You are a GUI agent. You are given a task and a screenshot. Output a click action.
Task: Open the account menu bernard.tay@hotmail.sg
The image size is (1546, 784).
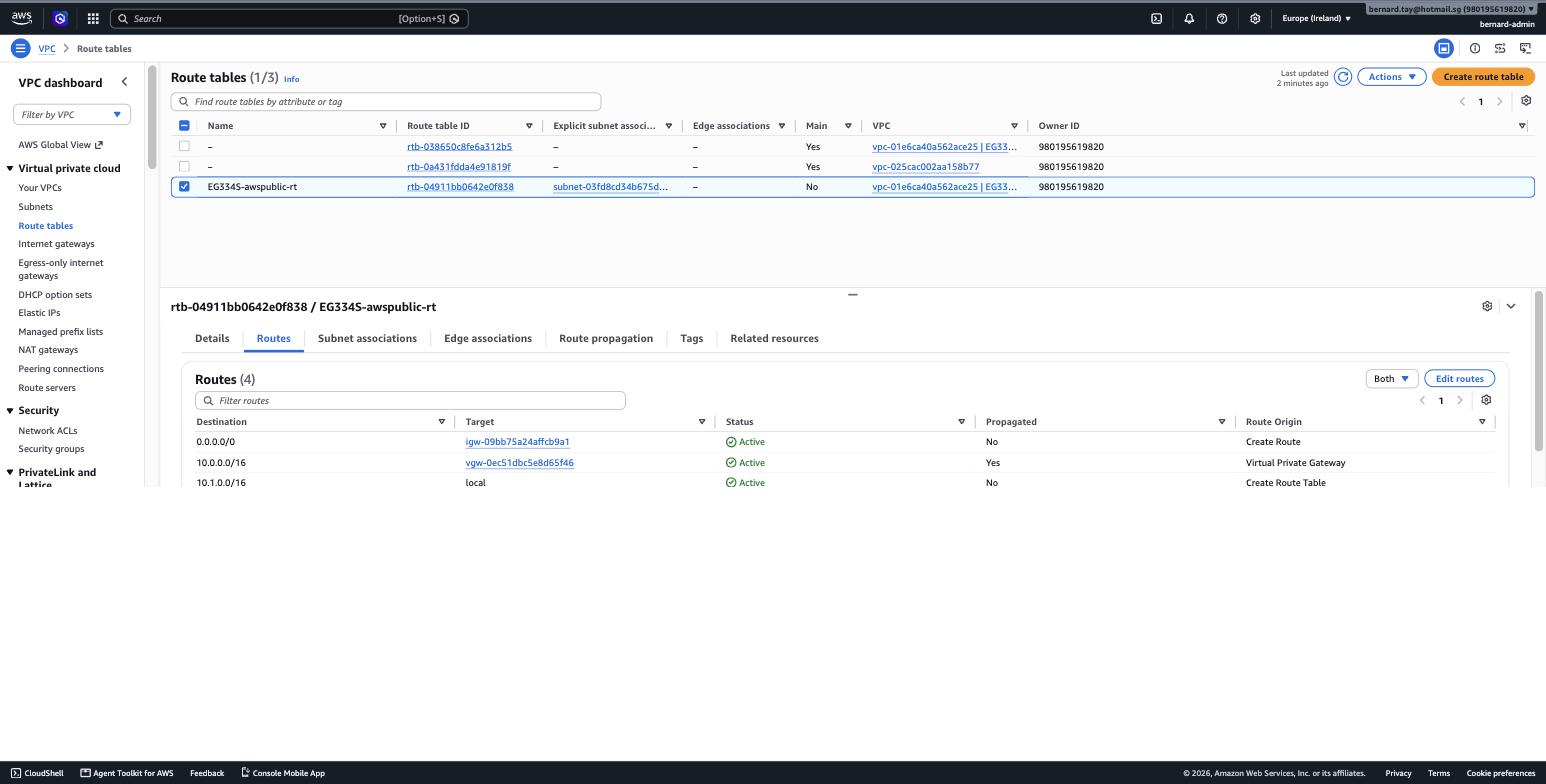click(x=1451, y=9)
